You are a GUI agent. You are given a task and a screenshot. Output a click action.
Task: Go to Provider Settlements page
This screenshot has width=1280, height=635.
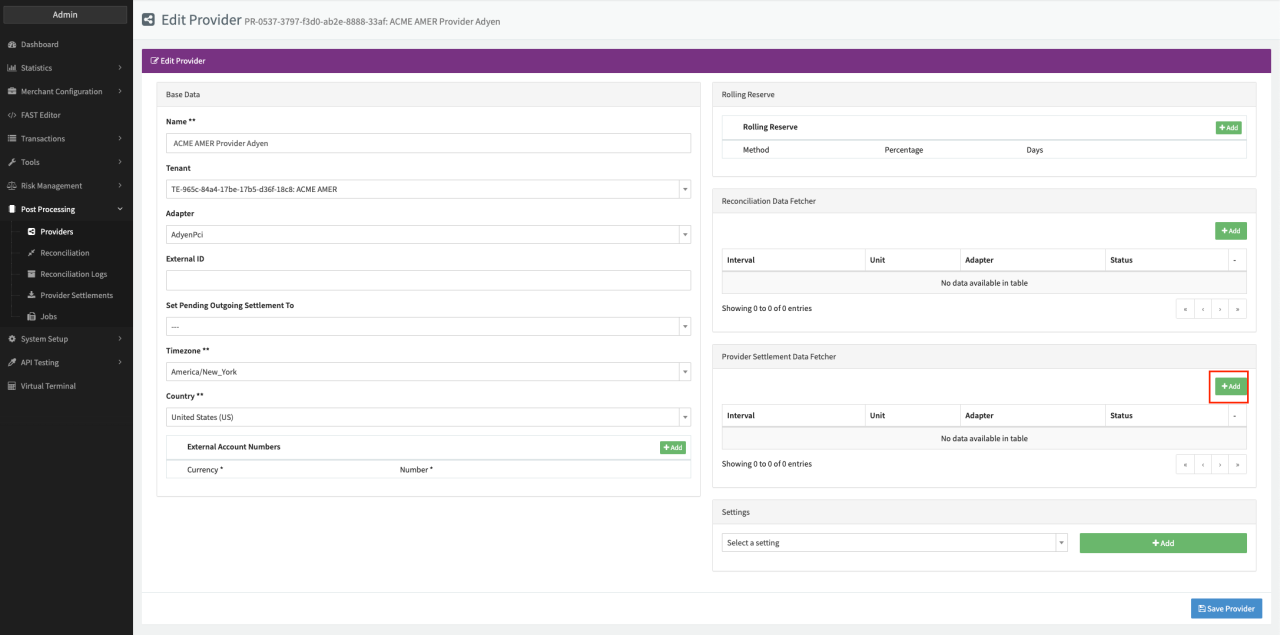(76, 295)
